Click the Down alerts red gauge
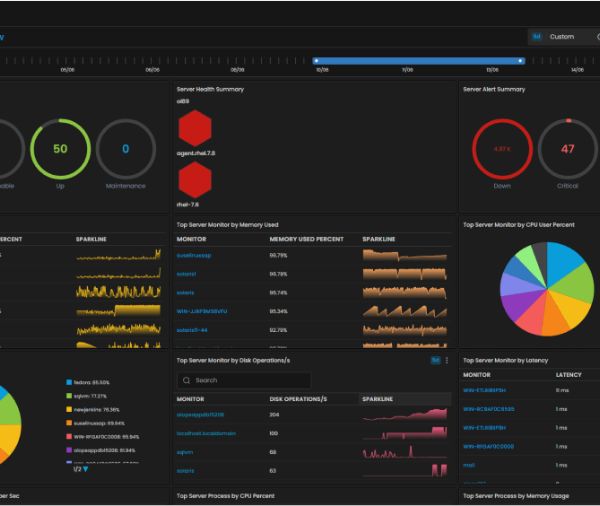This screenshot has width=600, height=506. tap(502, 149)
